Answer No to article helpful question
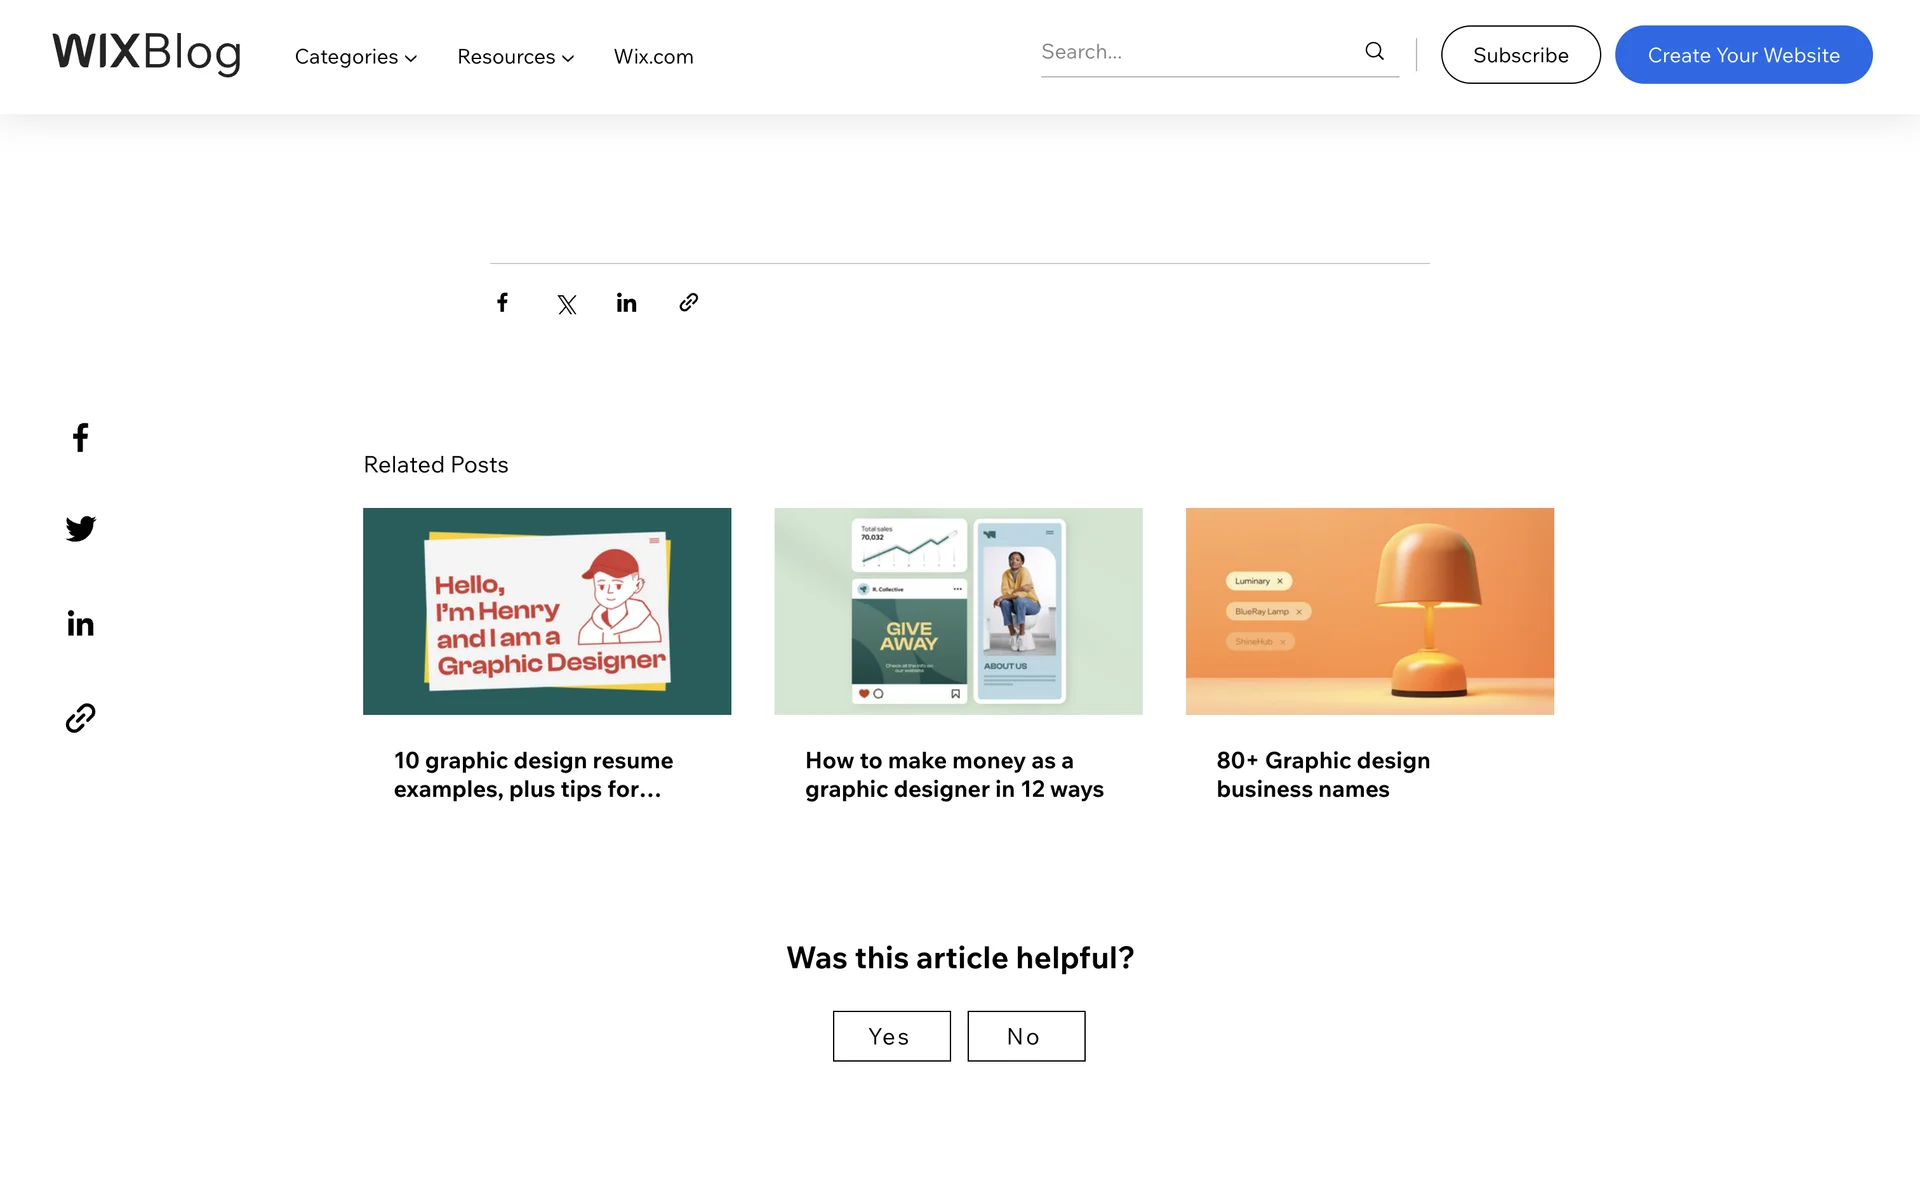Screen dimensions: 1920x1200 tap(1025, 1036)
